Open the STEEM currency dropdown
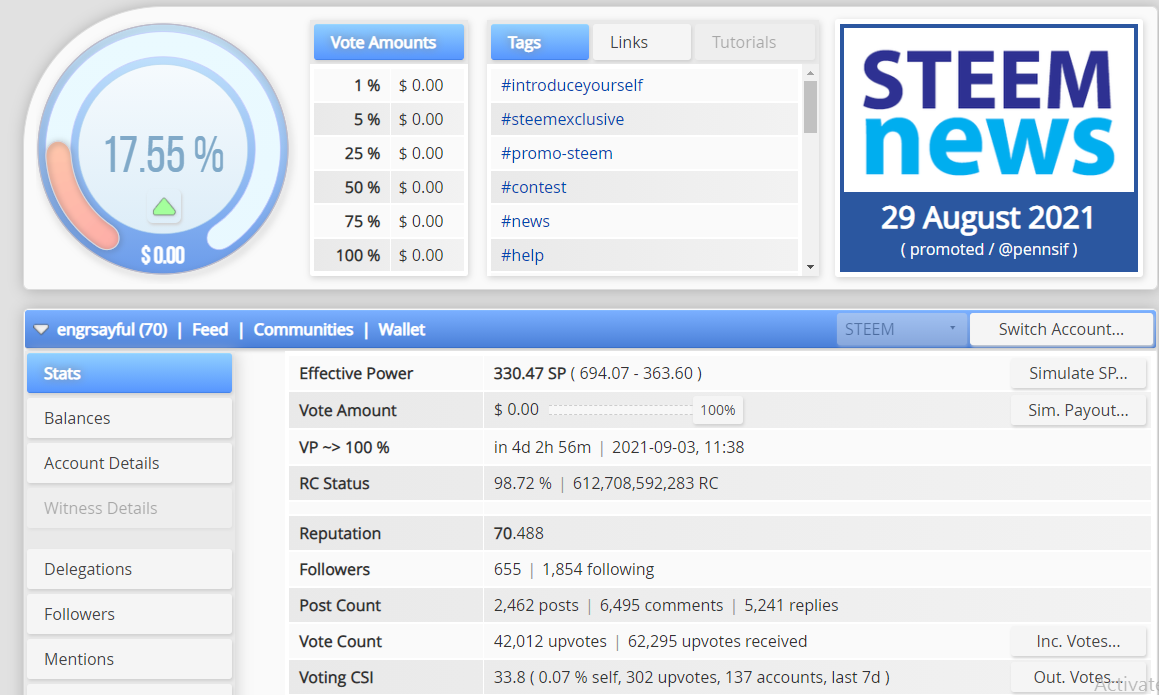The width and height of the screenshot is (1159, 695). pyautogui.click(x=901, y=329)
